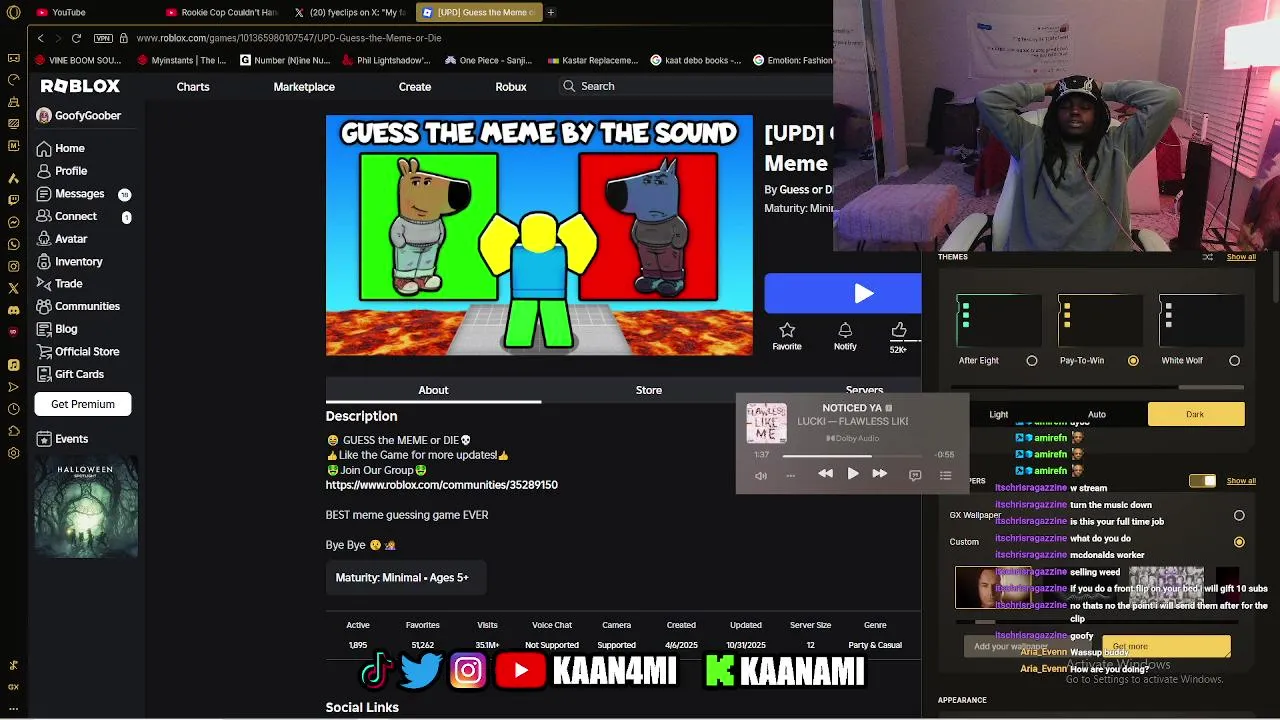Select the After Eight theme radio button
This screenshot has width=1280, height=720.
pos(1032,361)
